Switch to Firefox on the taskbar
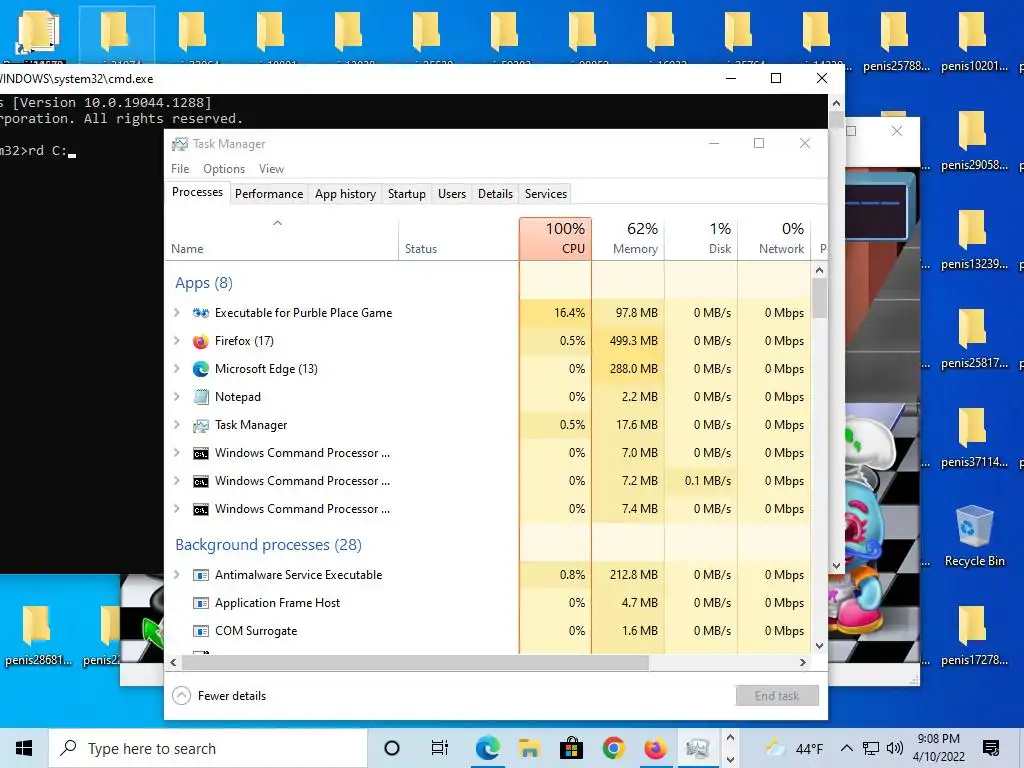 pyautogui.click(x=654, y=748)
